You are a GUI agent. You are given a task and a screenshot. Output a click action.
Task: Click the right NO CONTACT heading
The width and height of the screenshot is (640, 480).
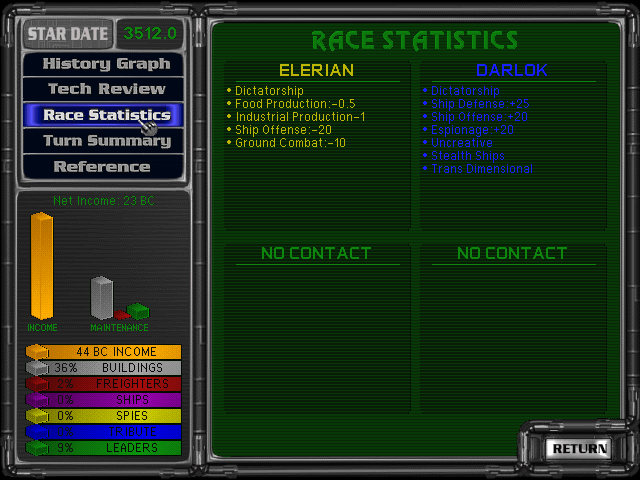tap(512, 253)
